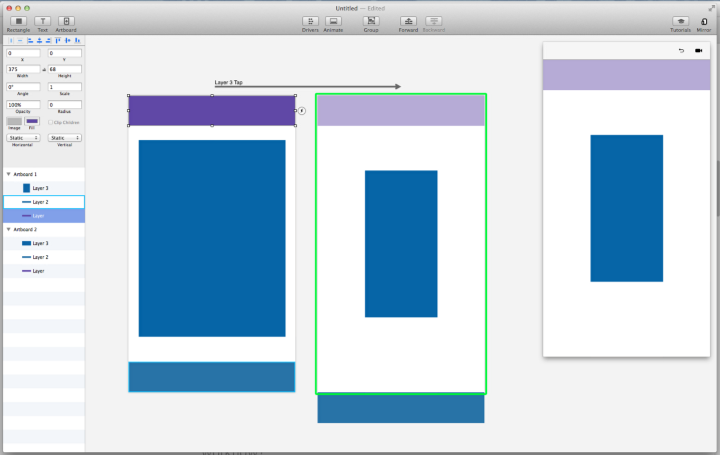The height and width of the screenshot is (455, 720).
Task: Select the large blue rectangle on first artboard
Action: coord(212,238)
